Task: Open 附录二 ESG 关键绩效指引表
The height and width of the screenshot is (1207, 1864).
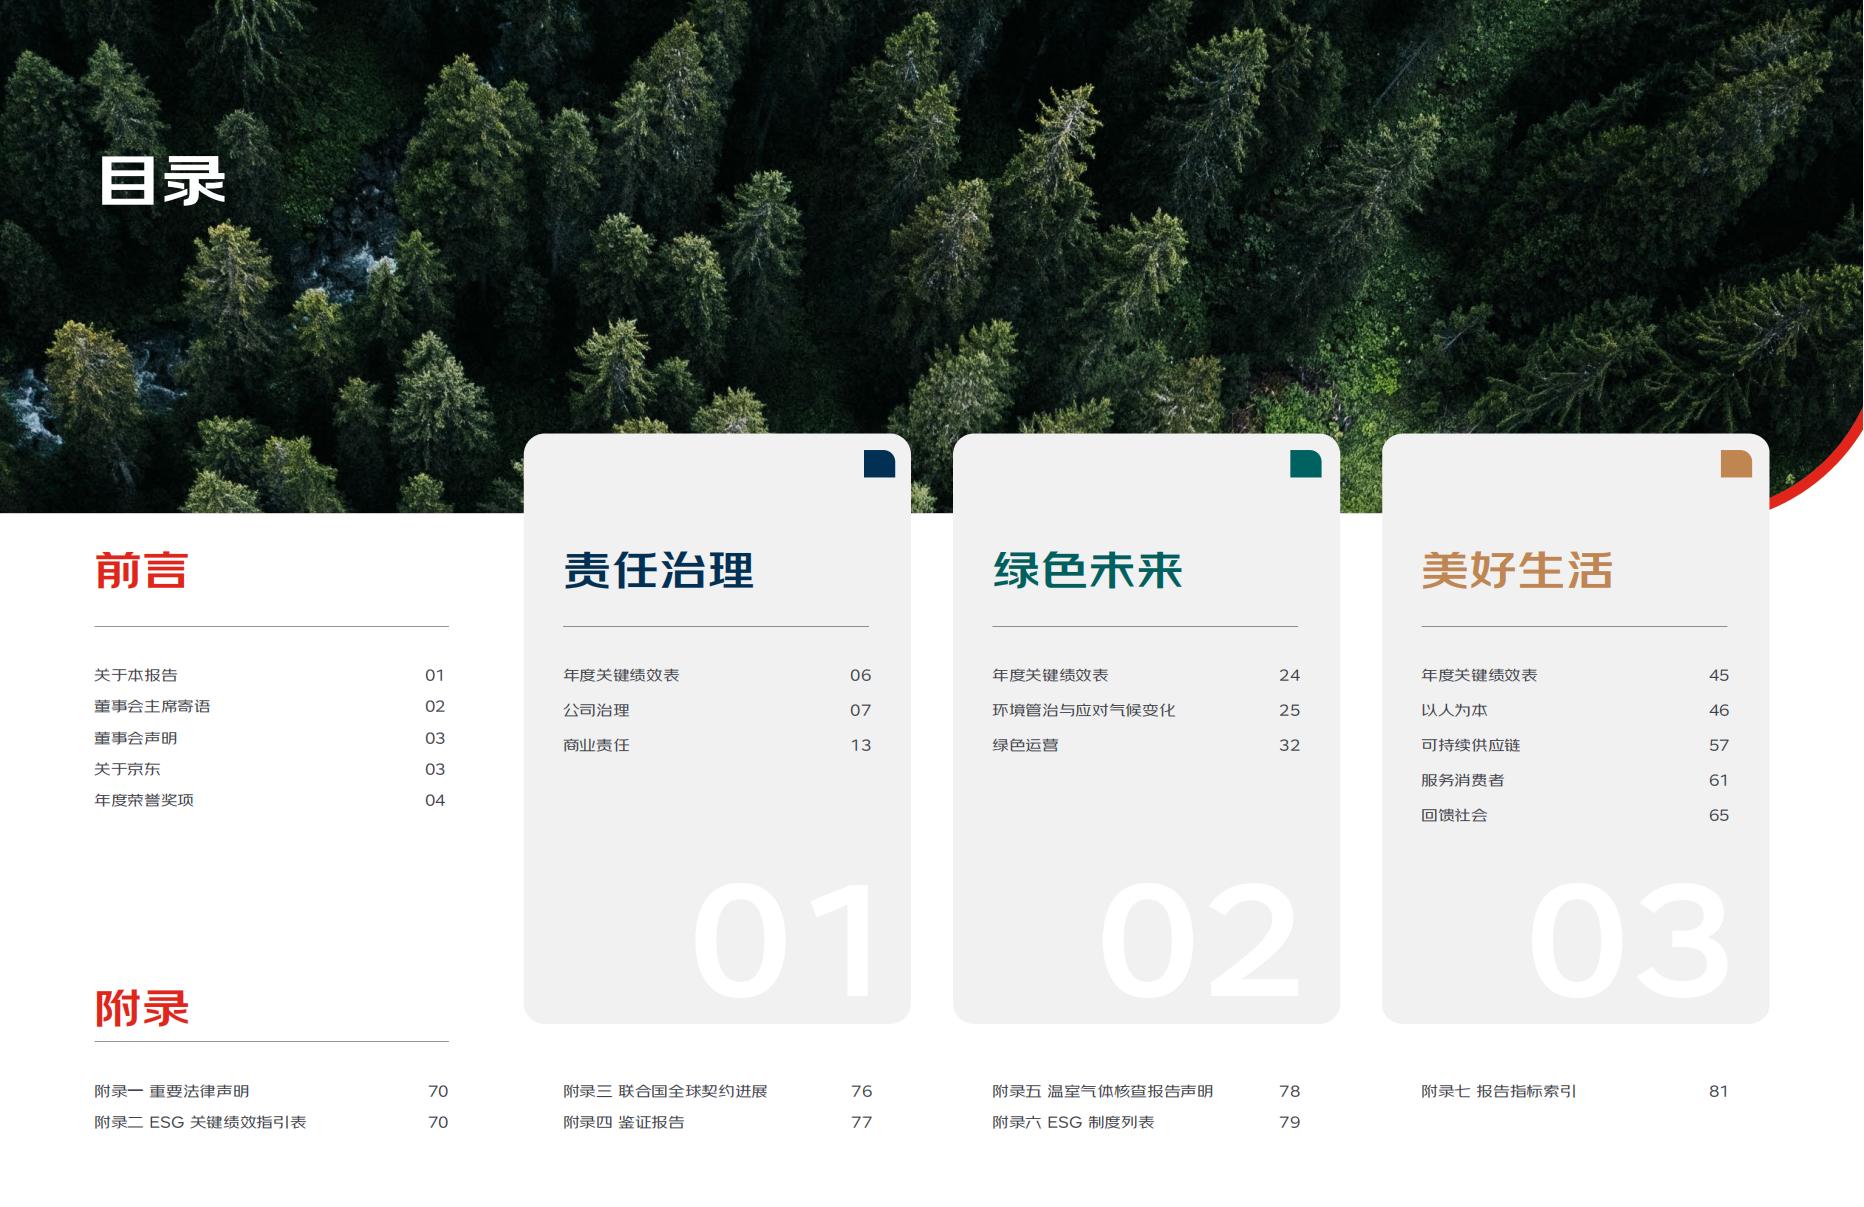Action: click(200, 1122)
